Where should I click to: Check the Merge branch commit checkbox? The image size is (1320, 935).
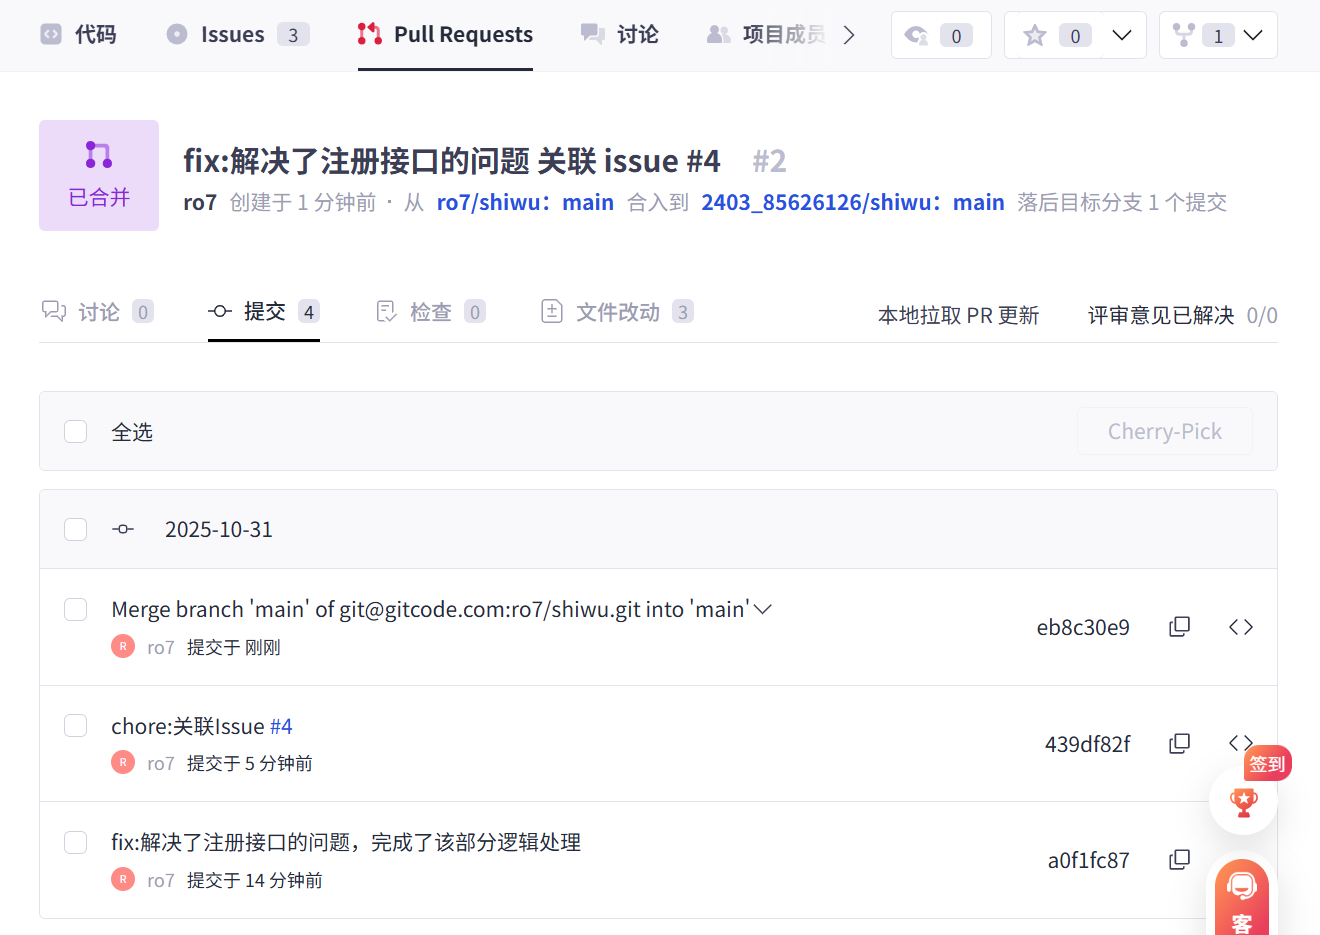click(x=76, y=609)
